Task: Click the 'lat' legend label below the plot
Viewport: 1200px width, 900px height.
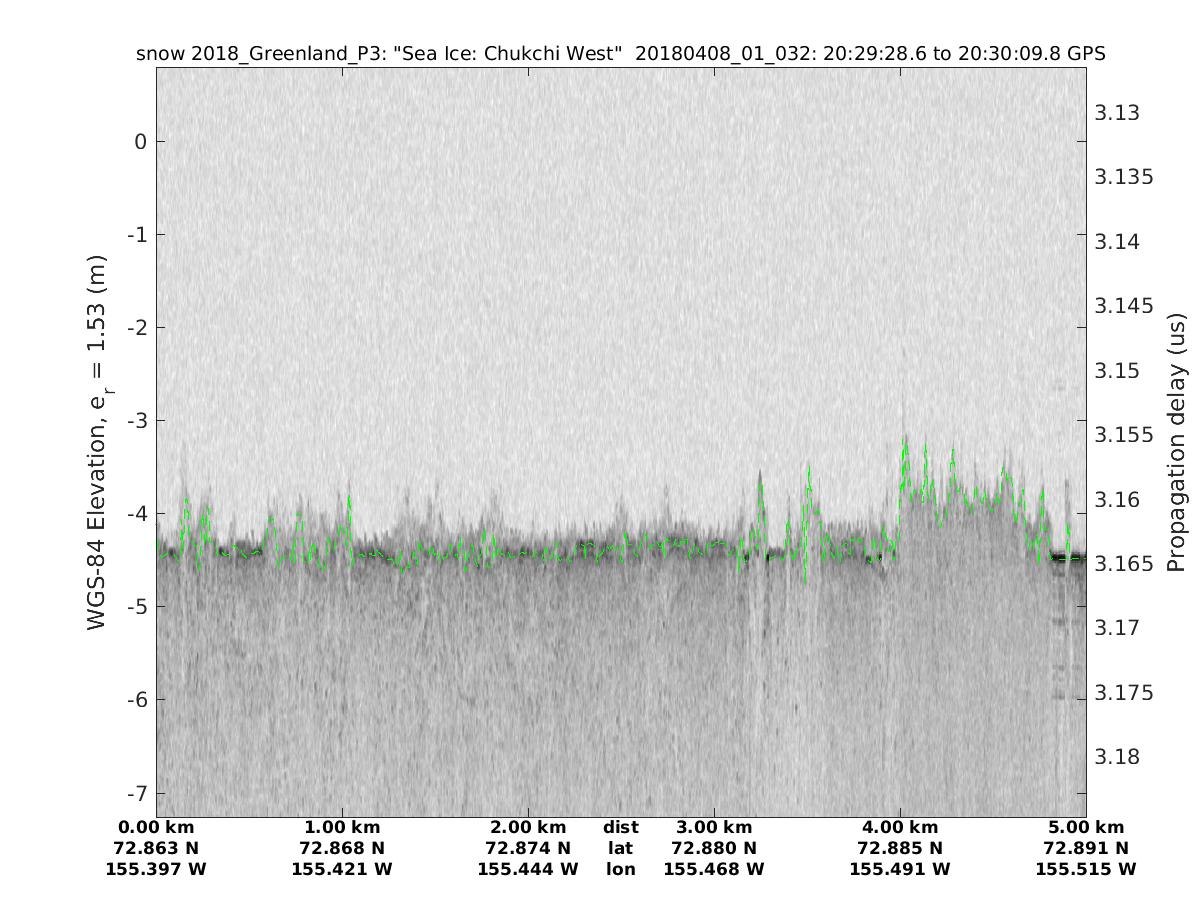Action: coord(620,849)
